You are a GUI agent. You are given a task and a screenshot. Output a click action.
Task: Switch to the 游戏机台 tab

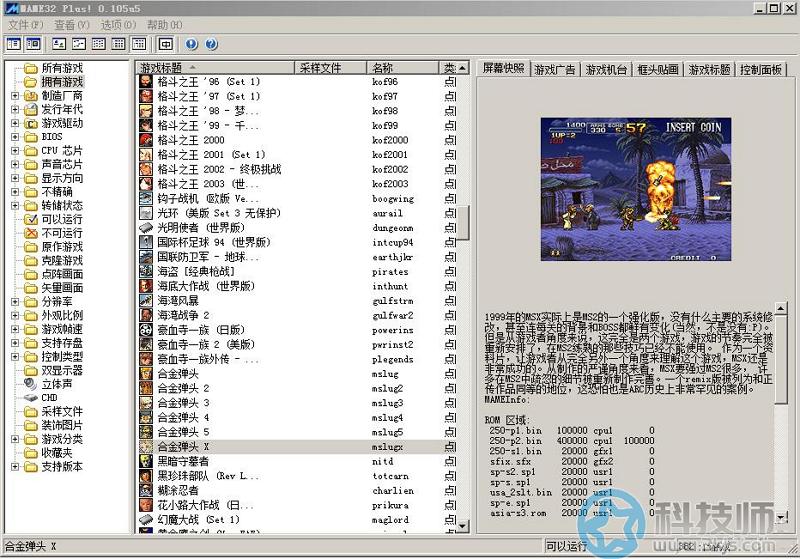point(606,70)
